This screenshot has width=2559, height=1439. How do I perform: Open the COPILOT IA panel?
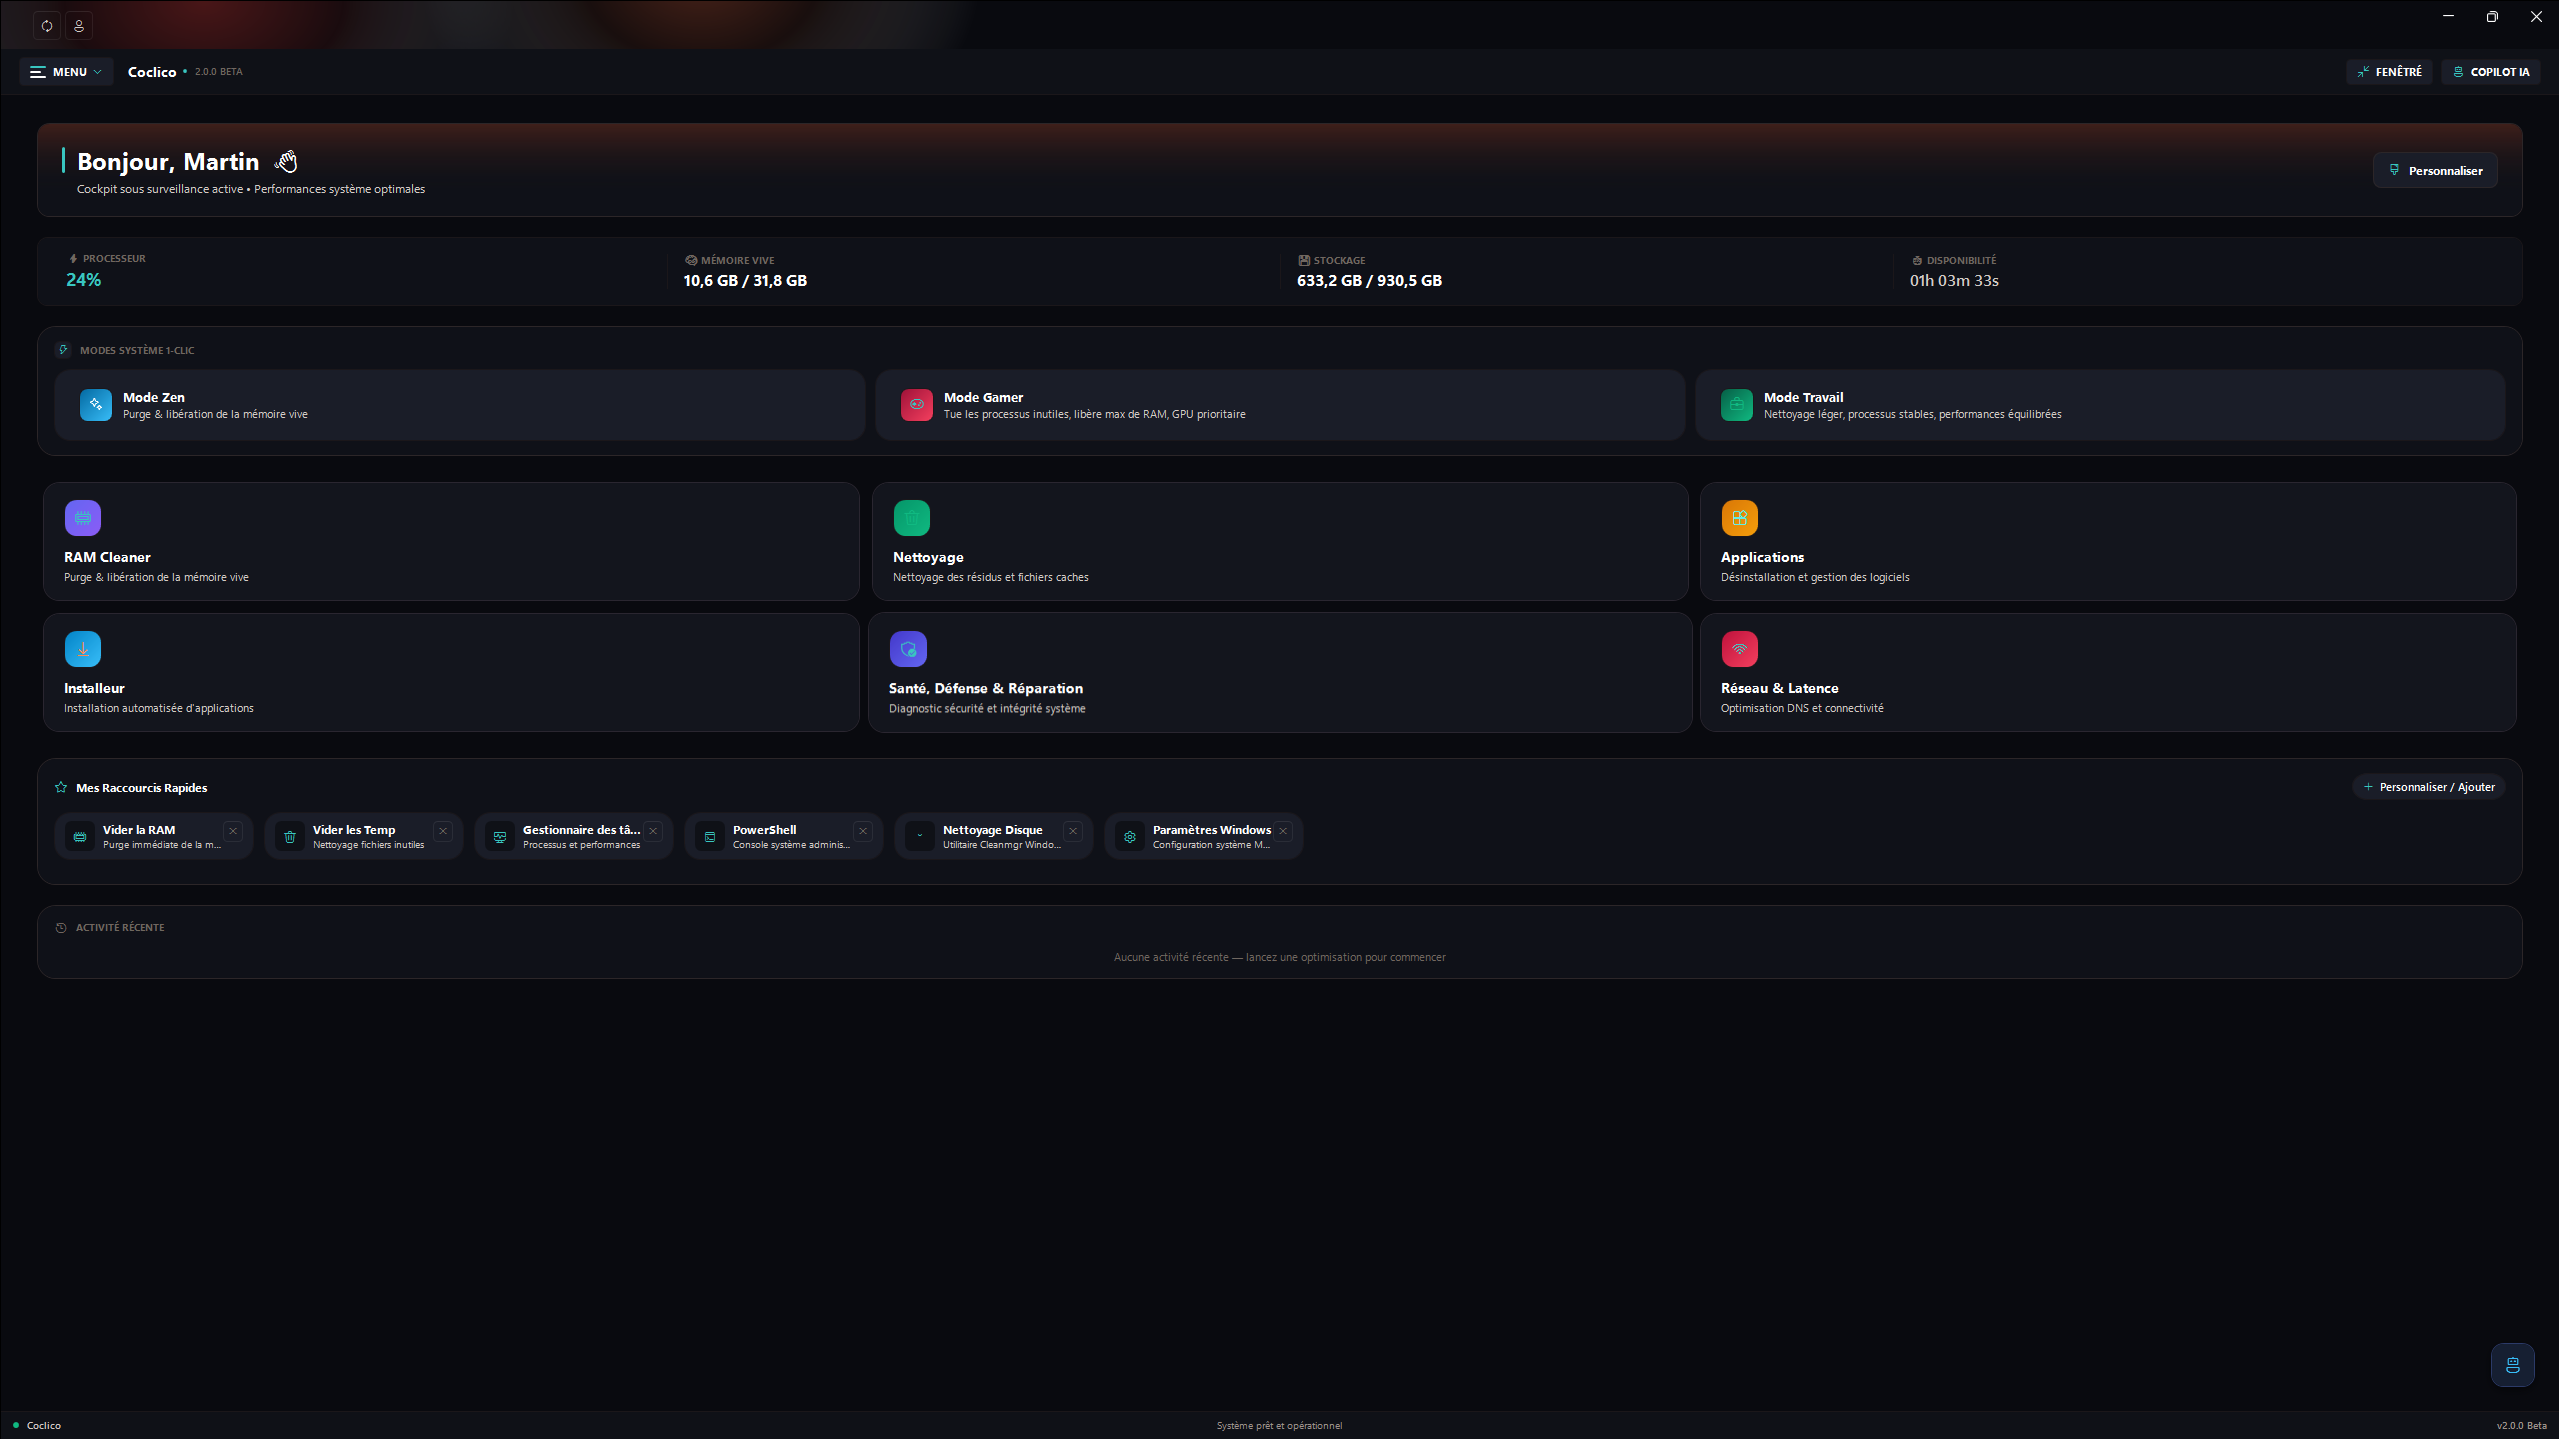coord(2490,72)
